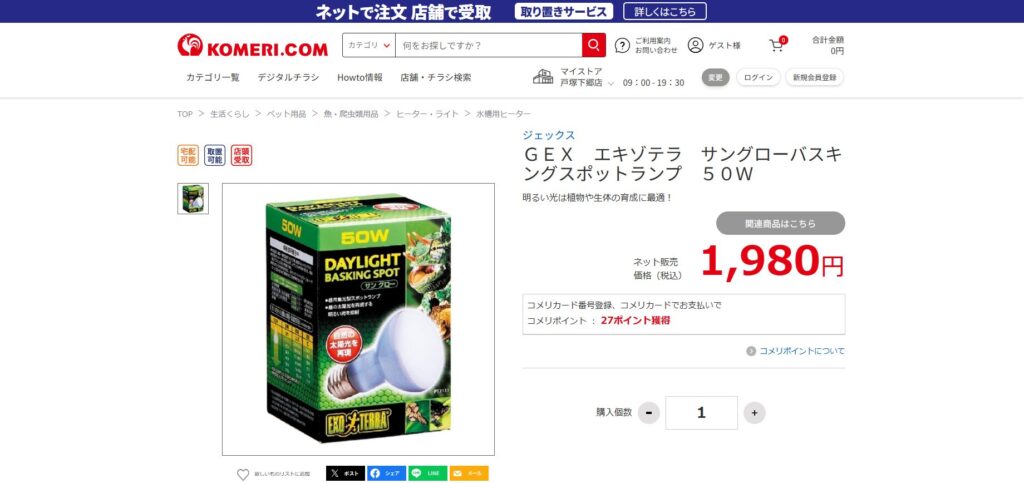Share product on X post button
The height and width of the screenshot is (483, 1024).
point(345,474)
